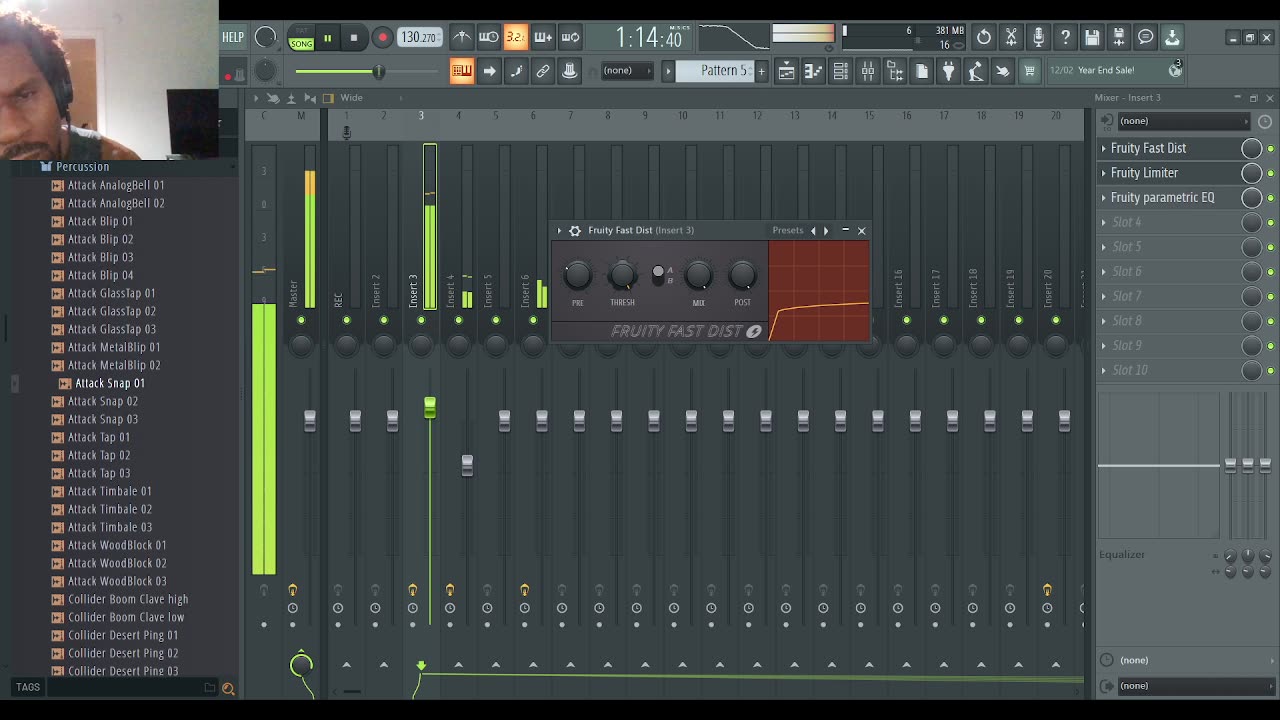Toggle the multilink to controllers icon

pyautogui.click(x=543, y=71)
